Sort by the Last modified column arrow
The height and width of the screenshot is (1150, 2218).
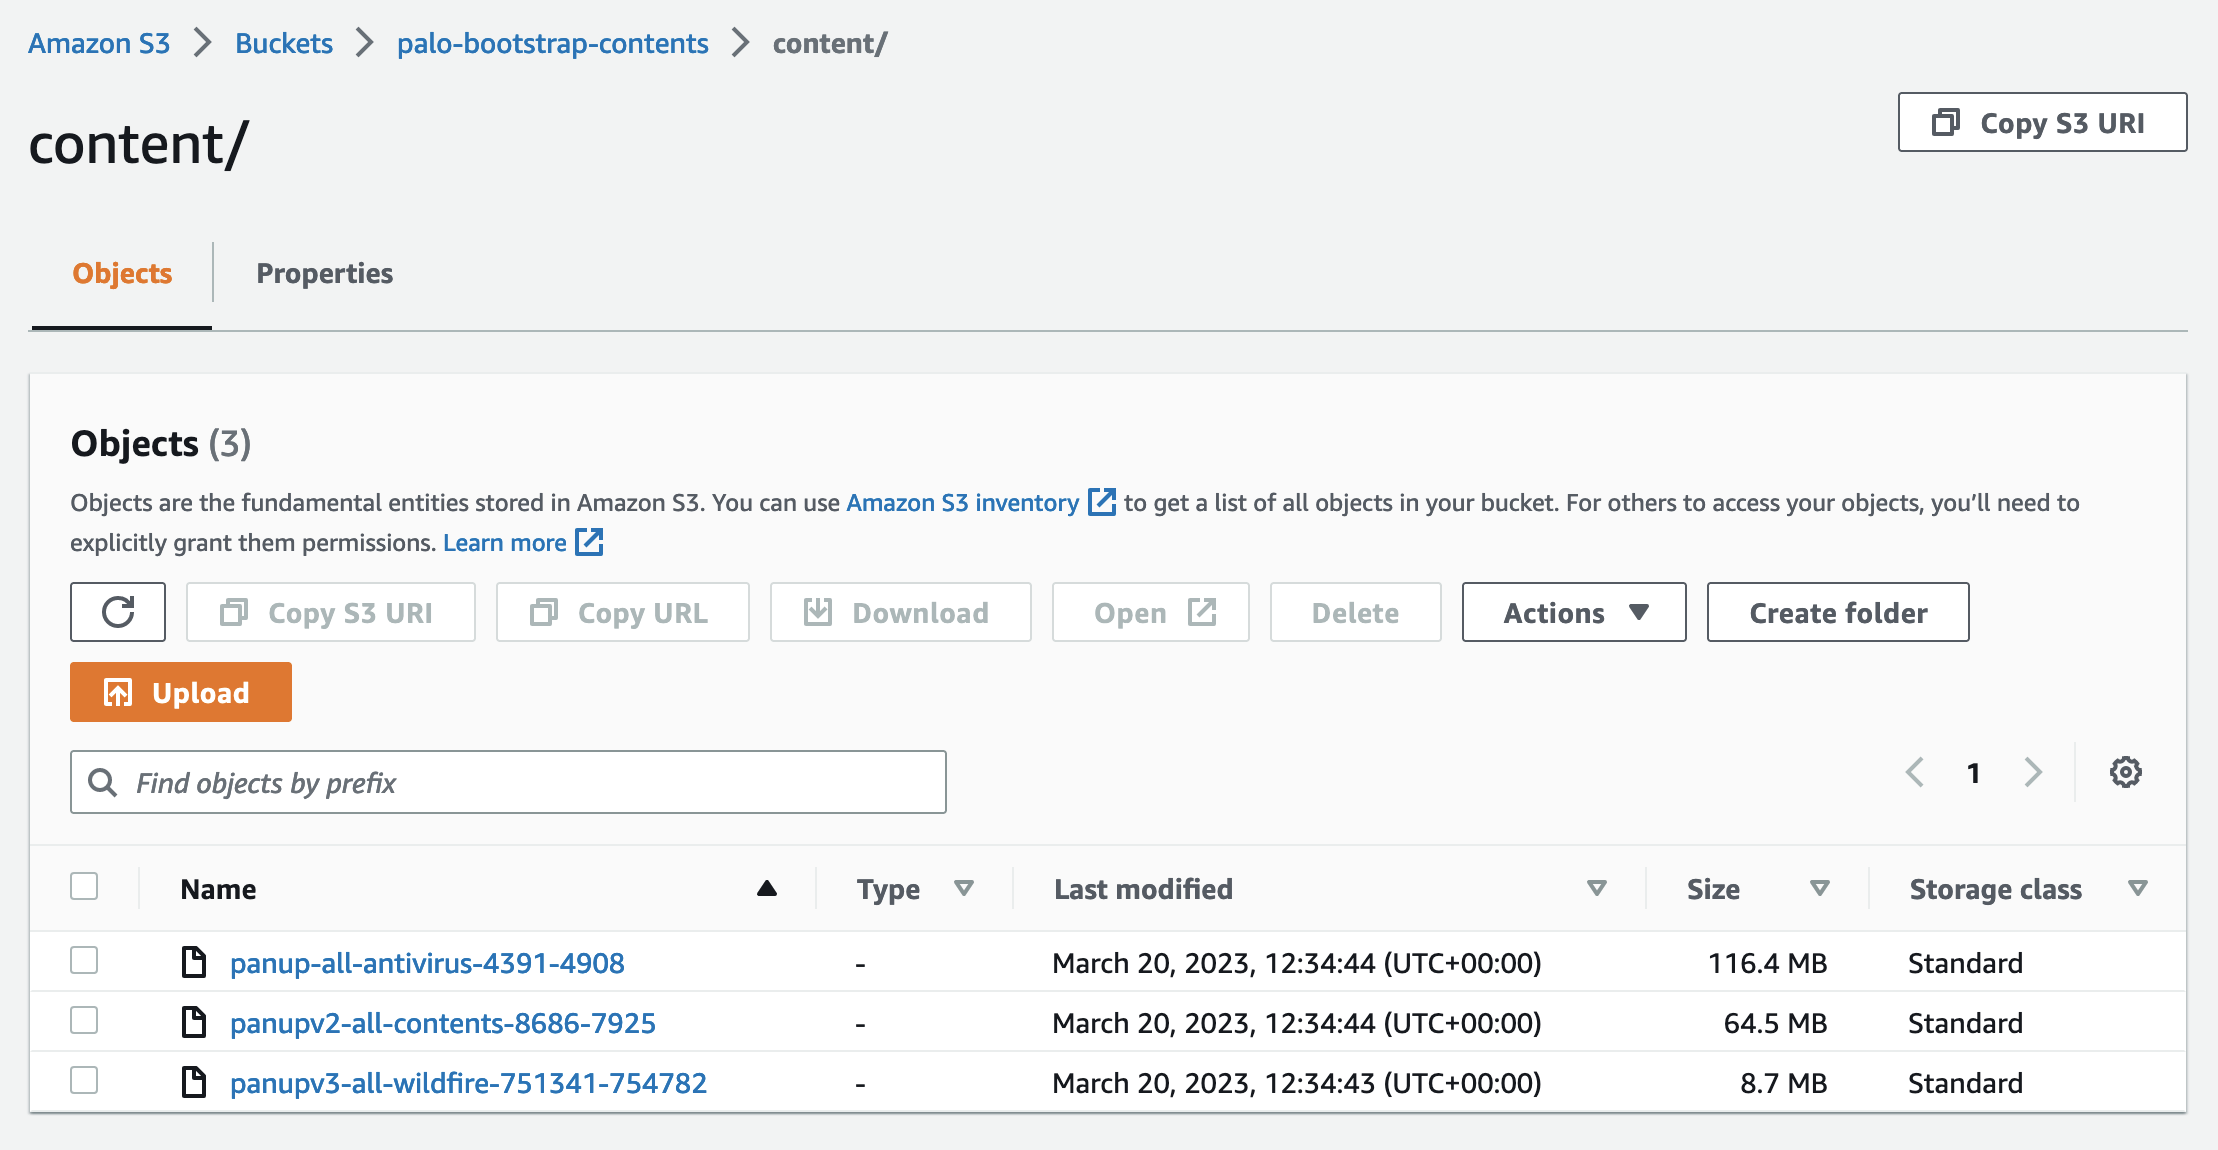tap(1597, 888)
